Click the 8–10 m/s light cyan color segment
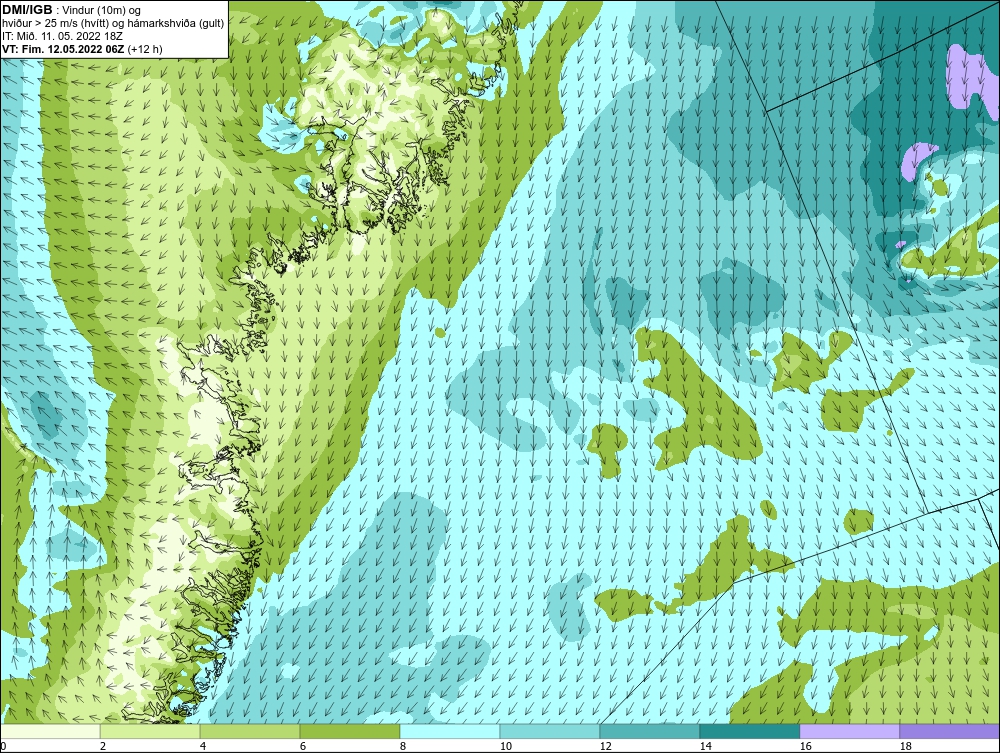The height and width of the screenshot is (753, 1000). (450, 731)
